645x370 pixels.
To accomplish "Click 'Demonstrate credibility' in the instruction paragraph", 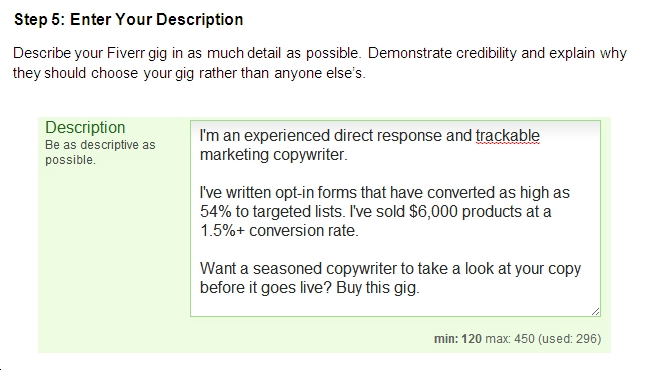I will pos(442,53).
